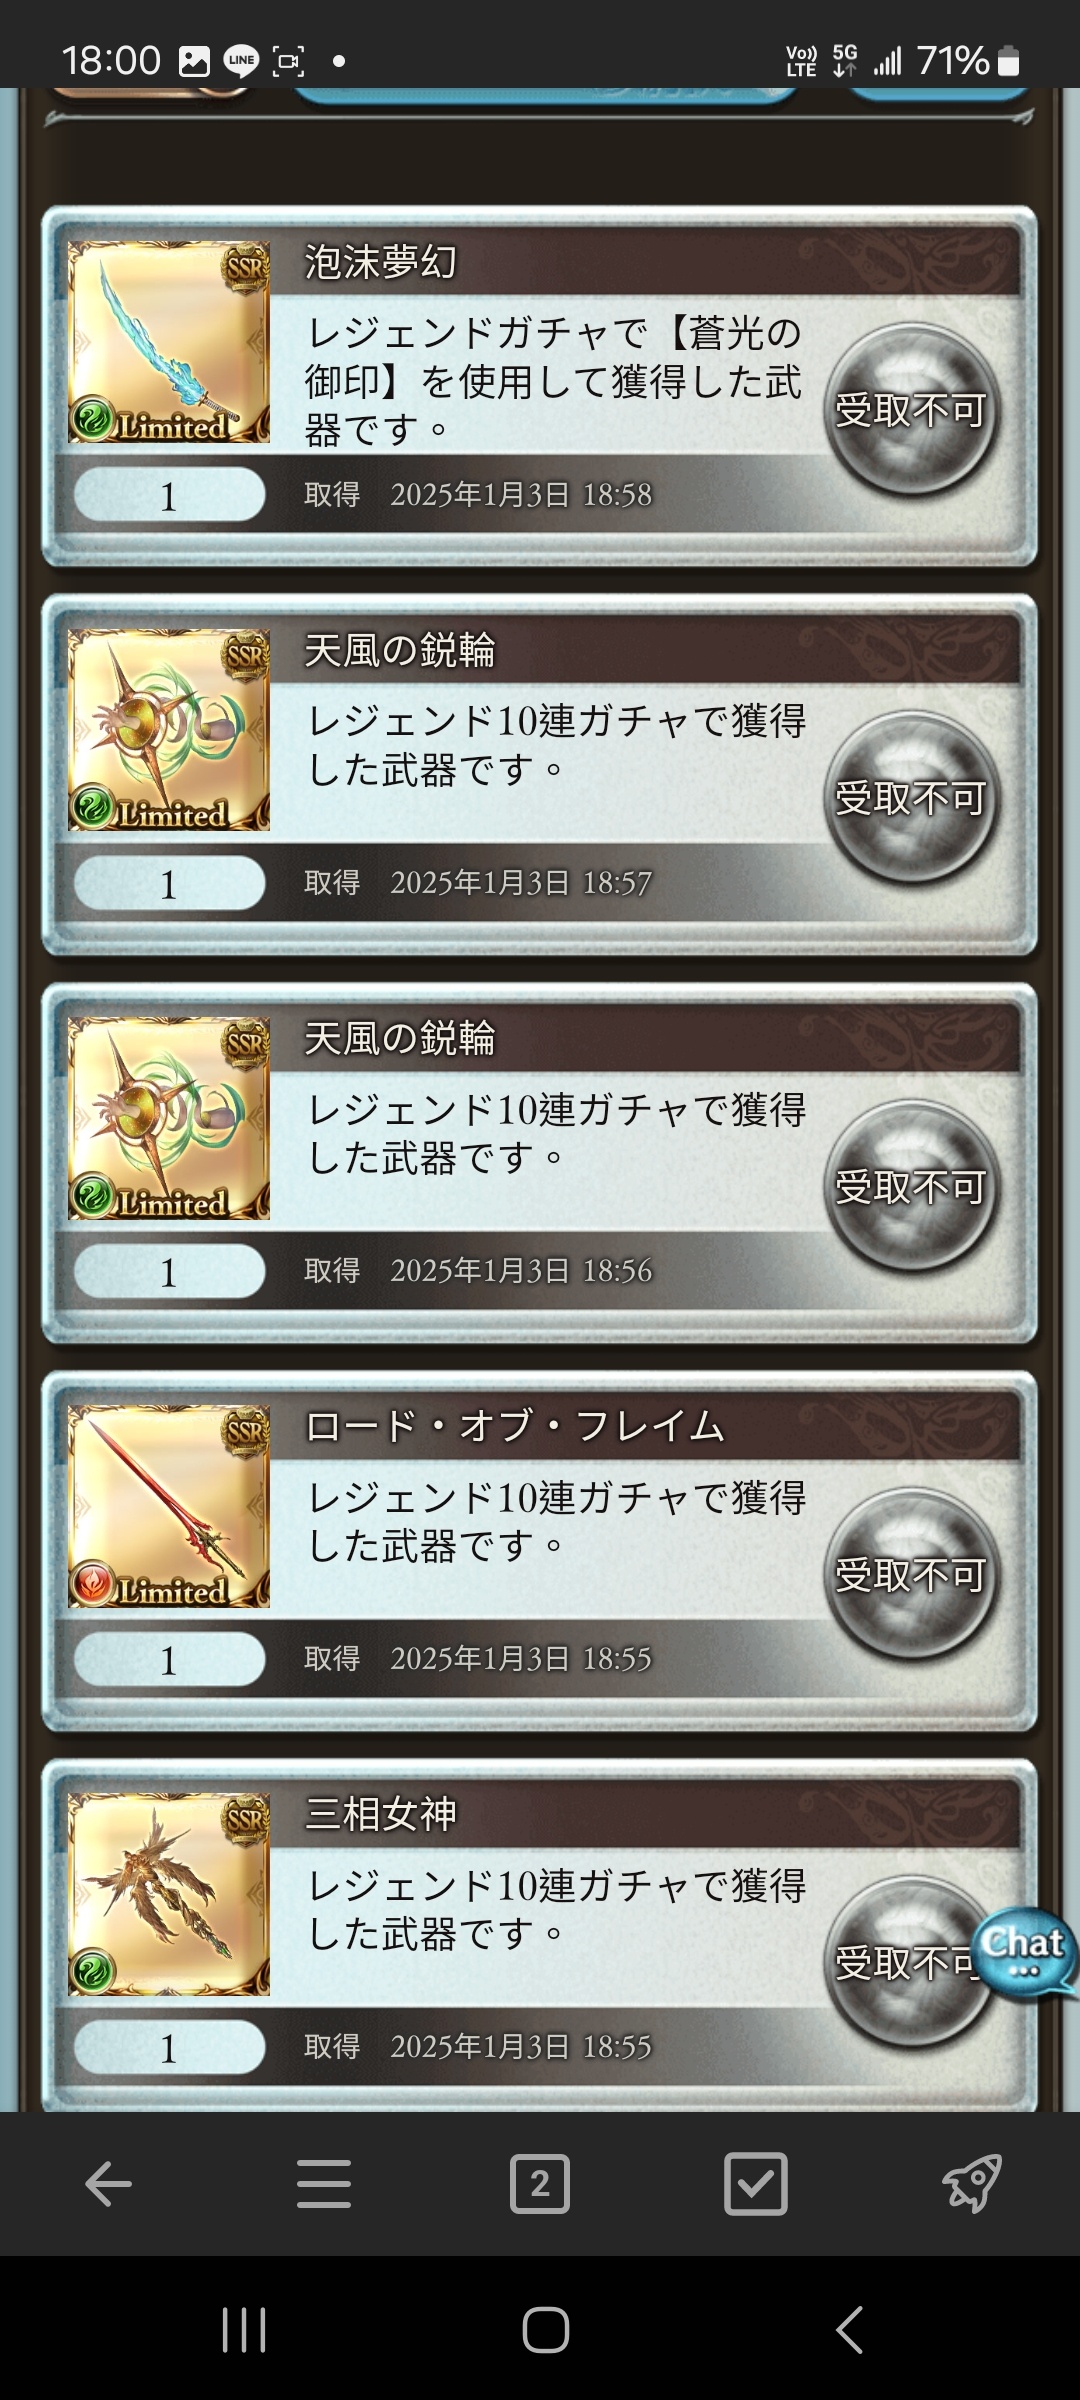
Task: Tap 受取不可 button on 18:56 天風の鋭輪
Action: [x=911, y=1187]
